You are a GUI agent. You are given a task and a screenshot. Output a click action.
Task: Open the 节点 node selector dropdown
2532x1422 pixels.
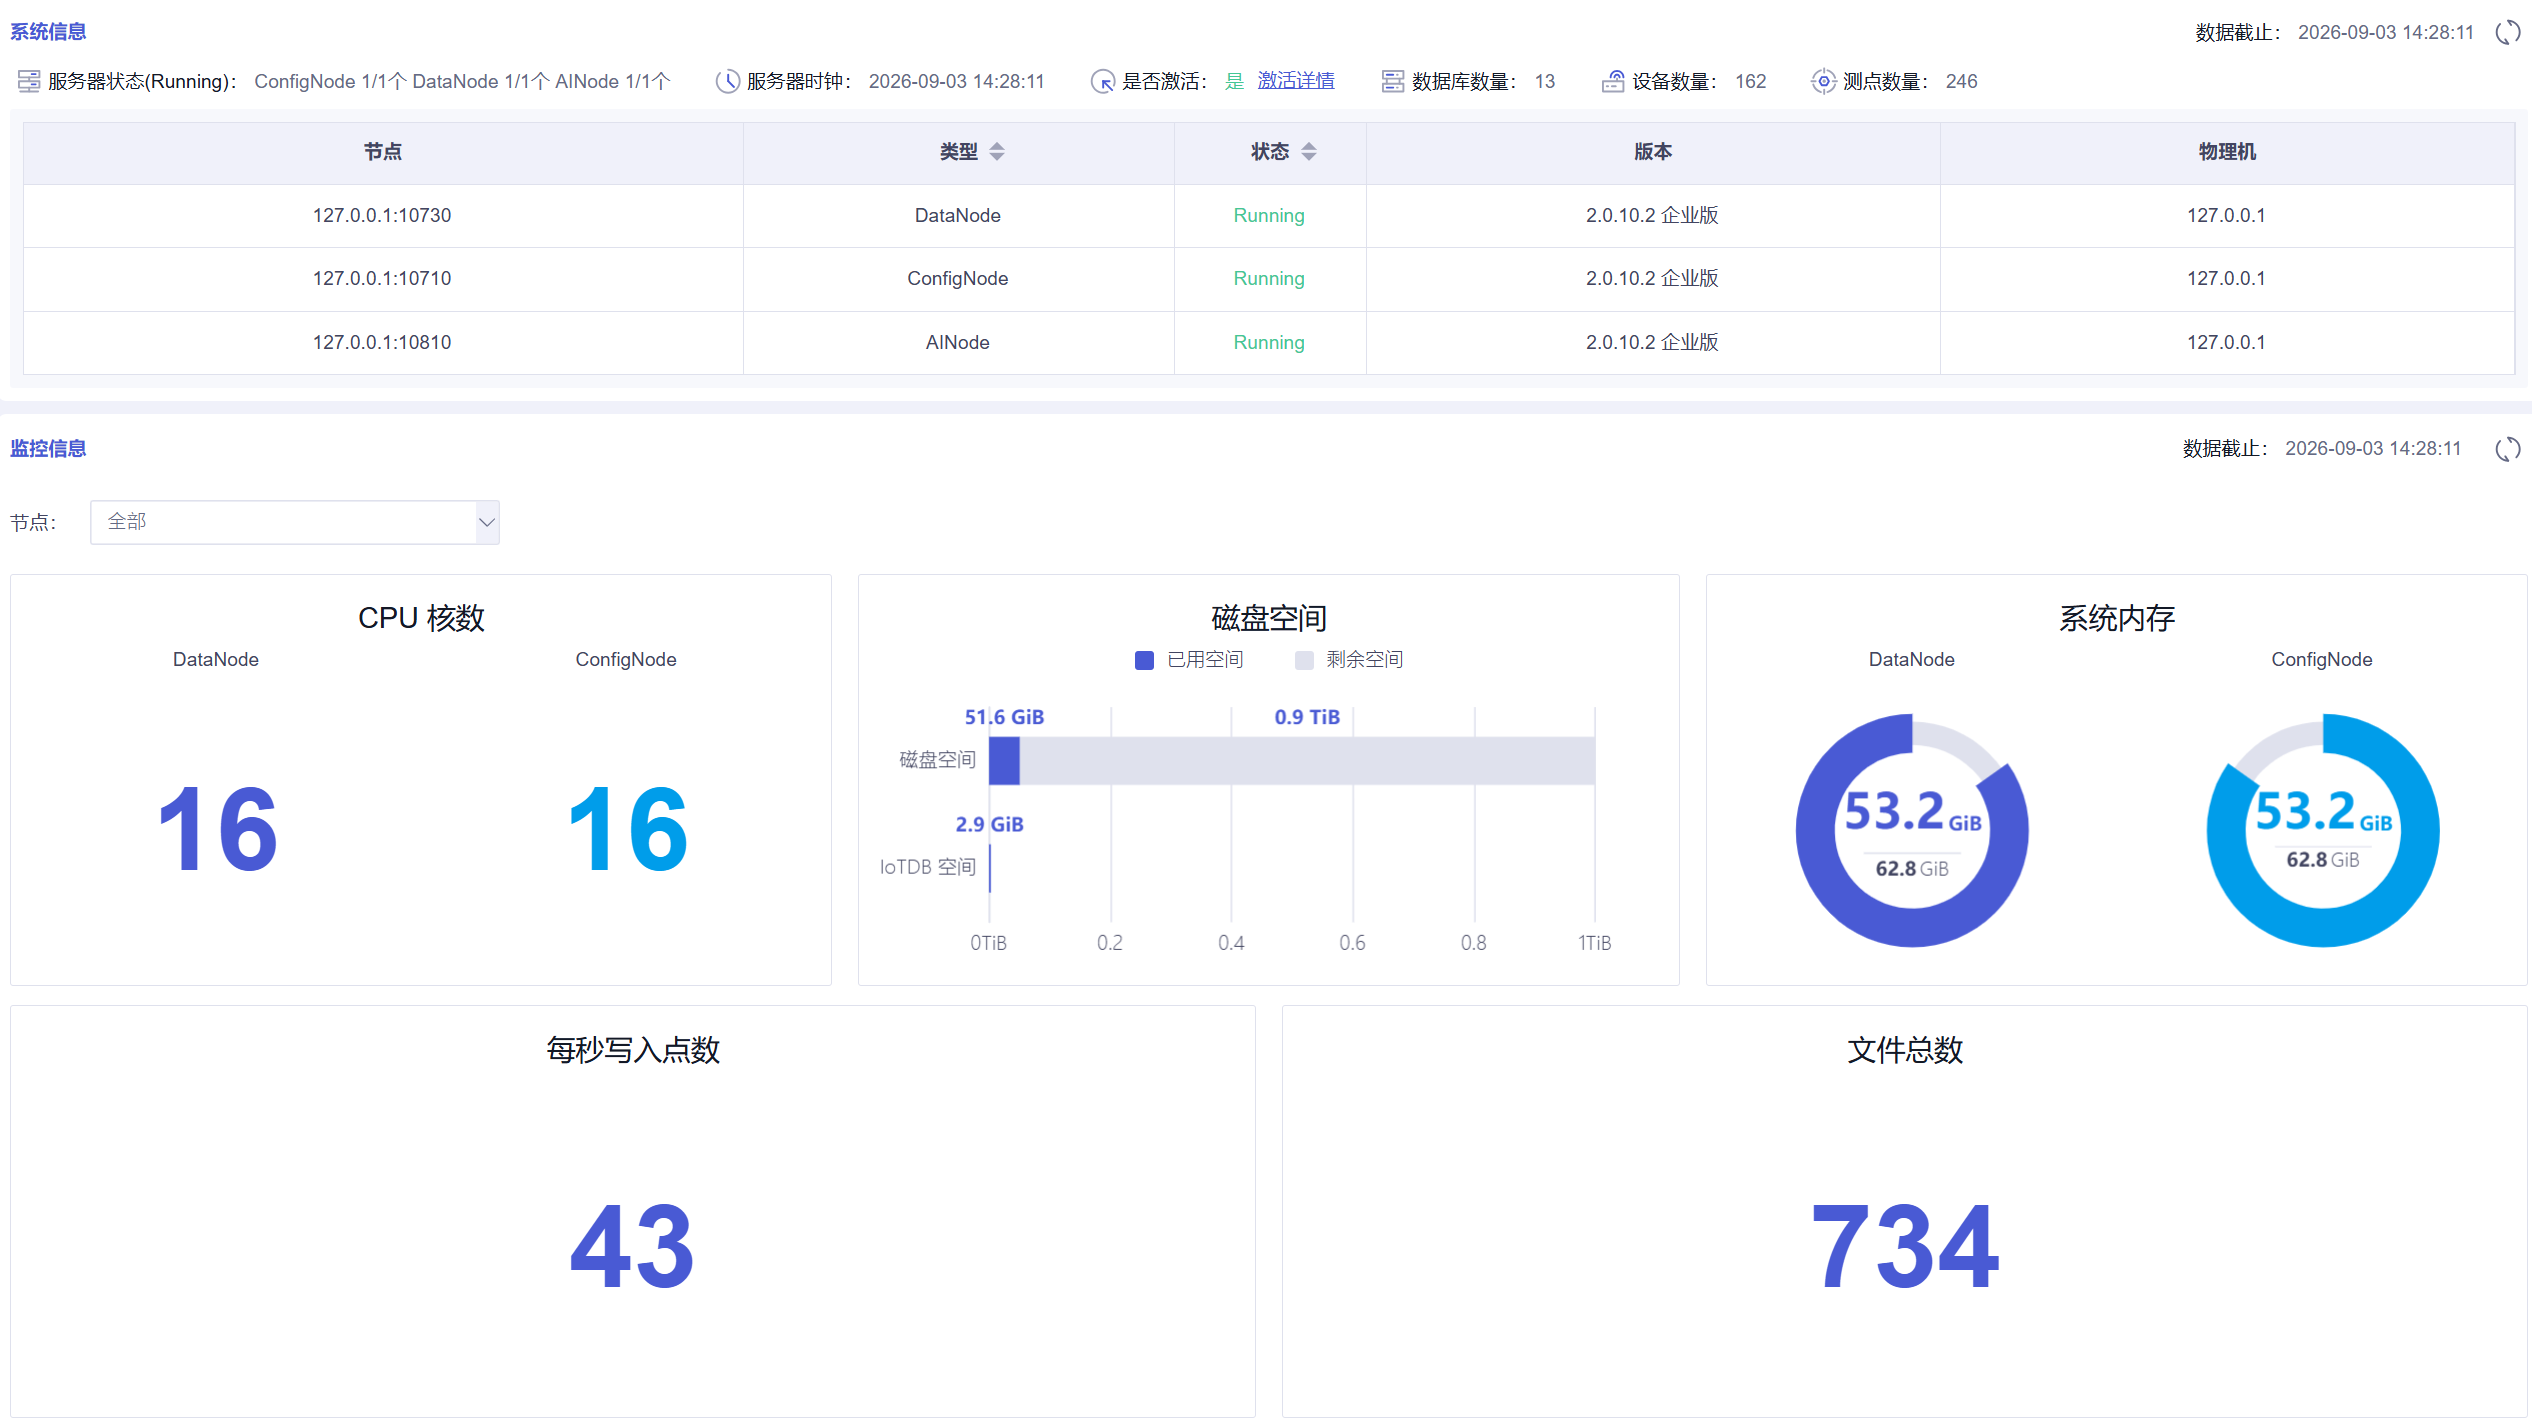tap(294, 522)
